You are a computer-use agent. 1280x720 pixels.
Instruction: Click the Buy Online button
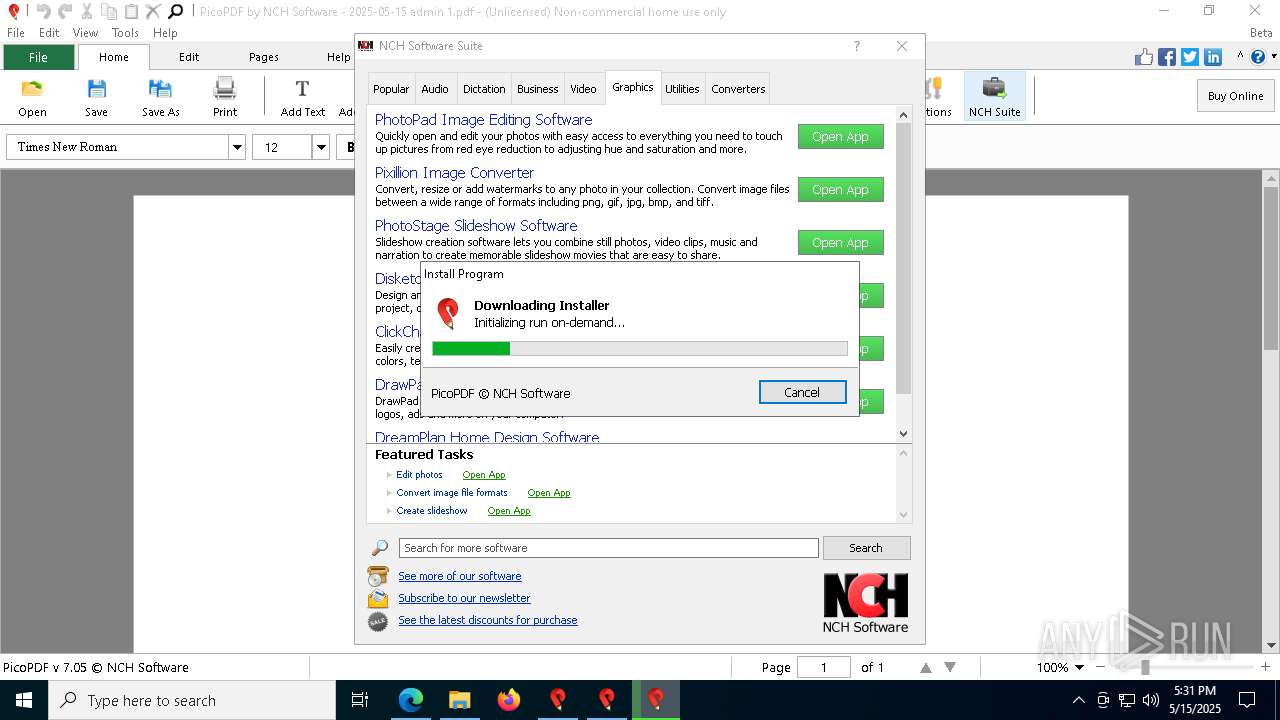tap(1235, 96)
